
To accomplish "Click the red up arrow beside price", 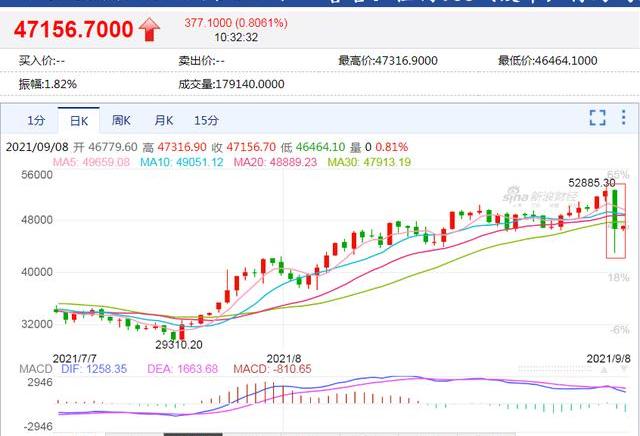I will (x=150, y=29).
